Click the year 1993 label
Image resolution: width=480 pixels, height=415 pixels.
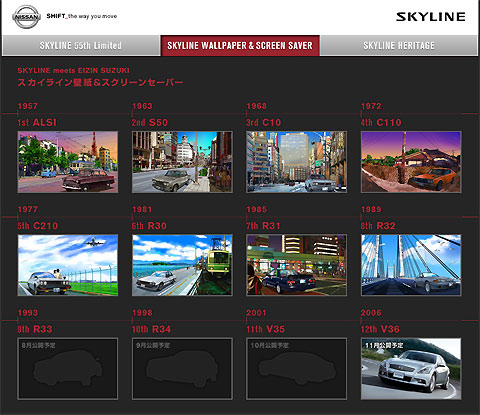point(28,313)
